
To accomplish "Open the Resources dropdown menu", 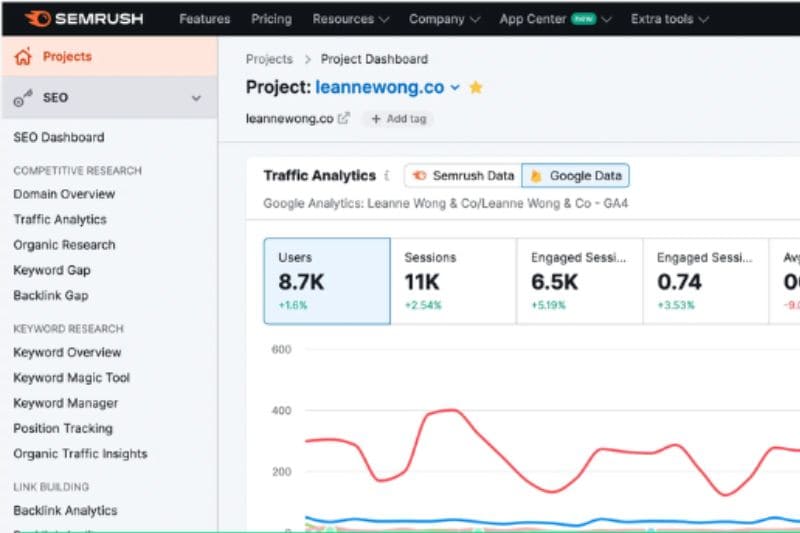I will 350,19.
